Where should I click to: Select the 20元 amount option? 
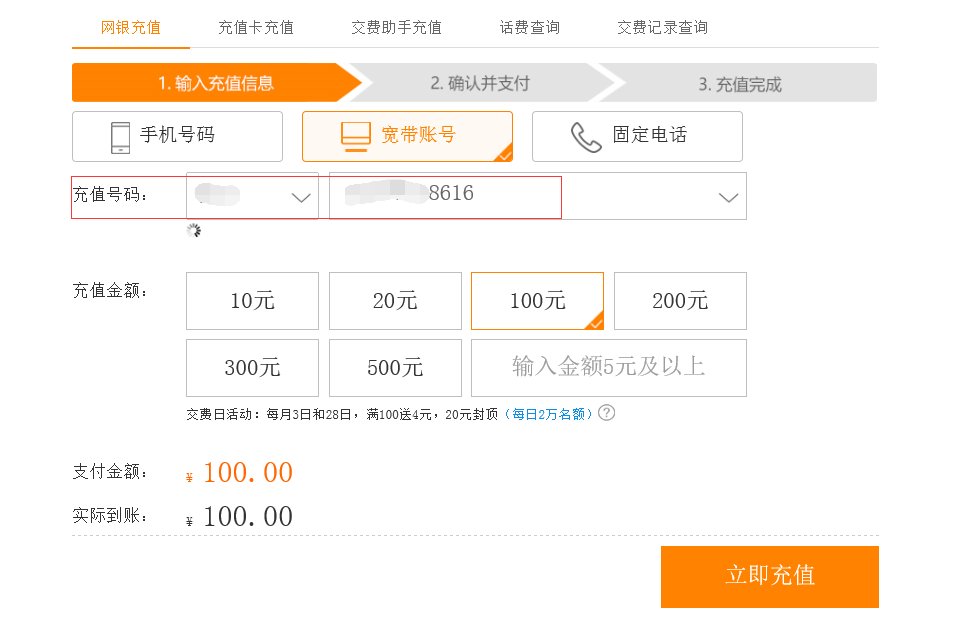[x=394, y=300]
